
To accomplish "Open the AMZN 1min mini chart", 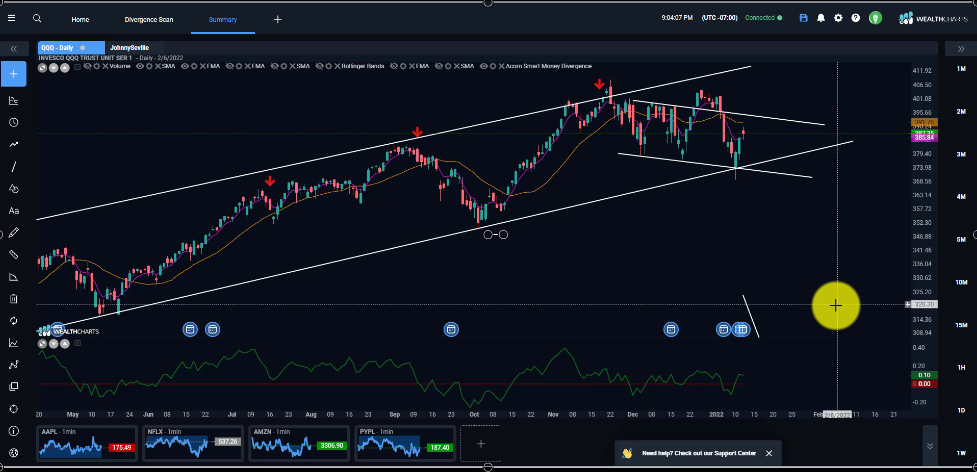I will coord(298,443).
